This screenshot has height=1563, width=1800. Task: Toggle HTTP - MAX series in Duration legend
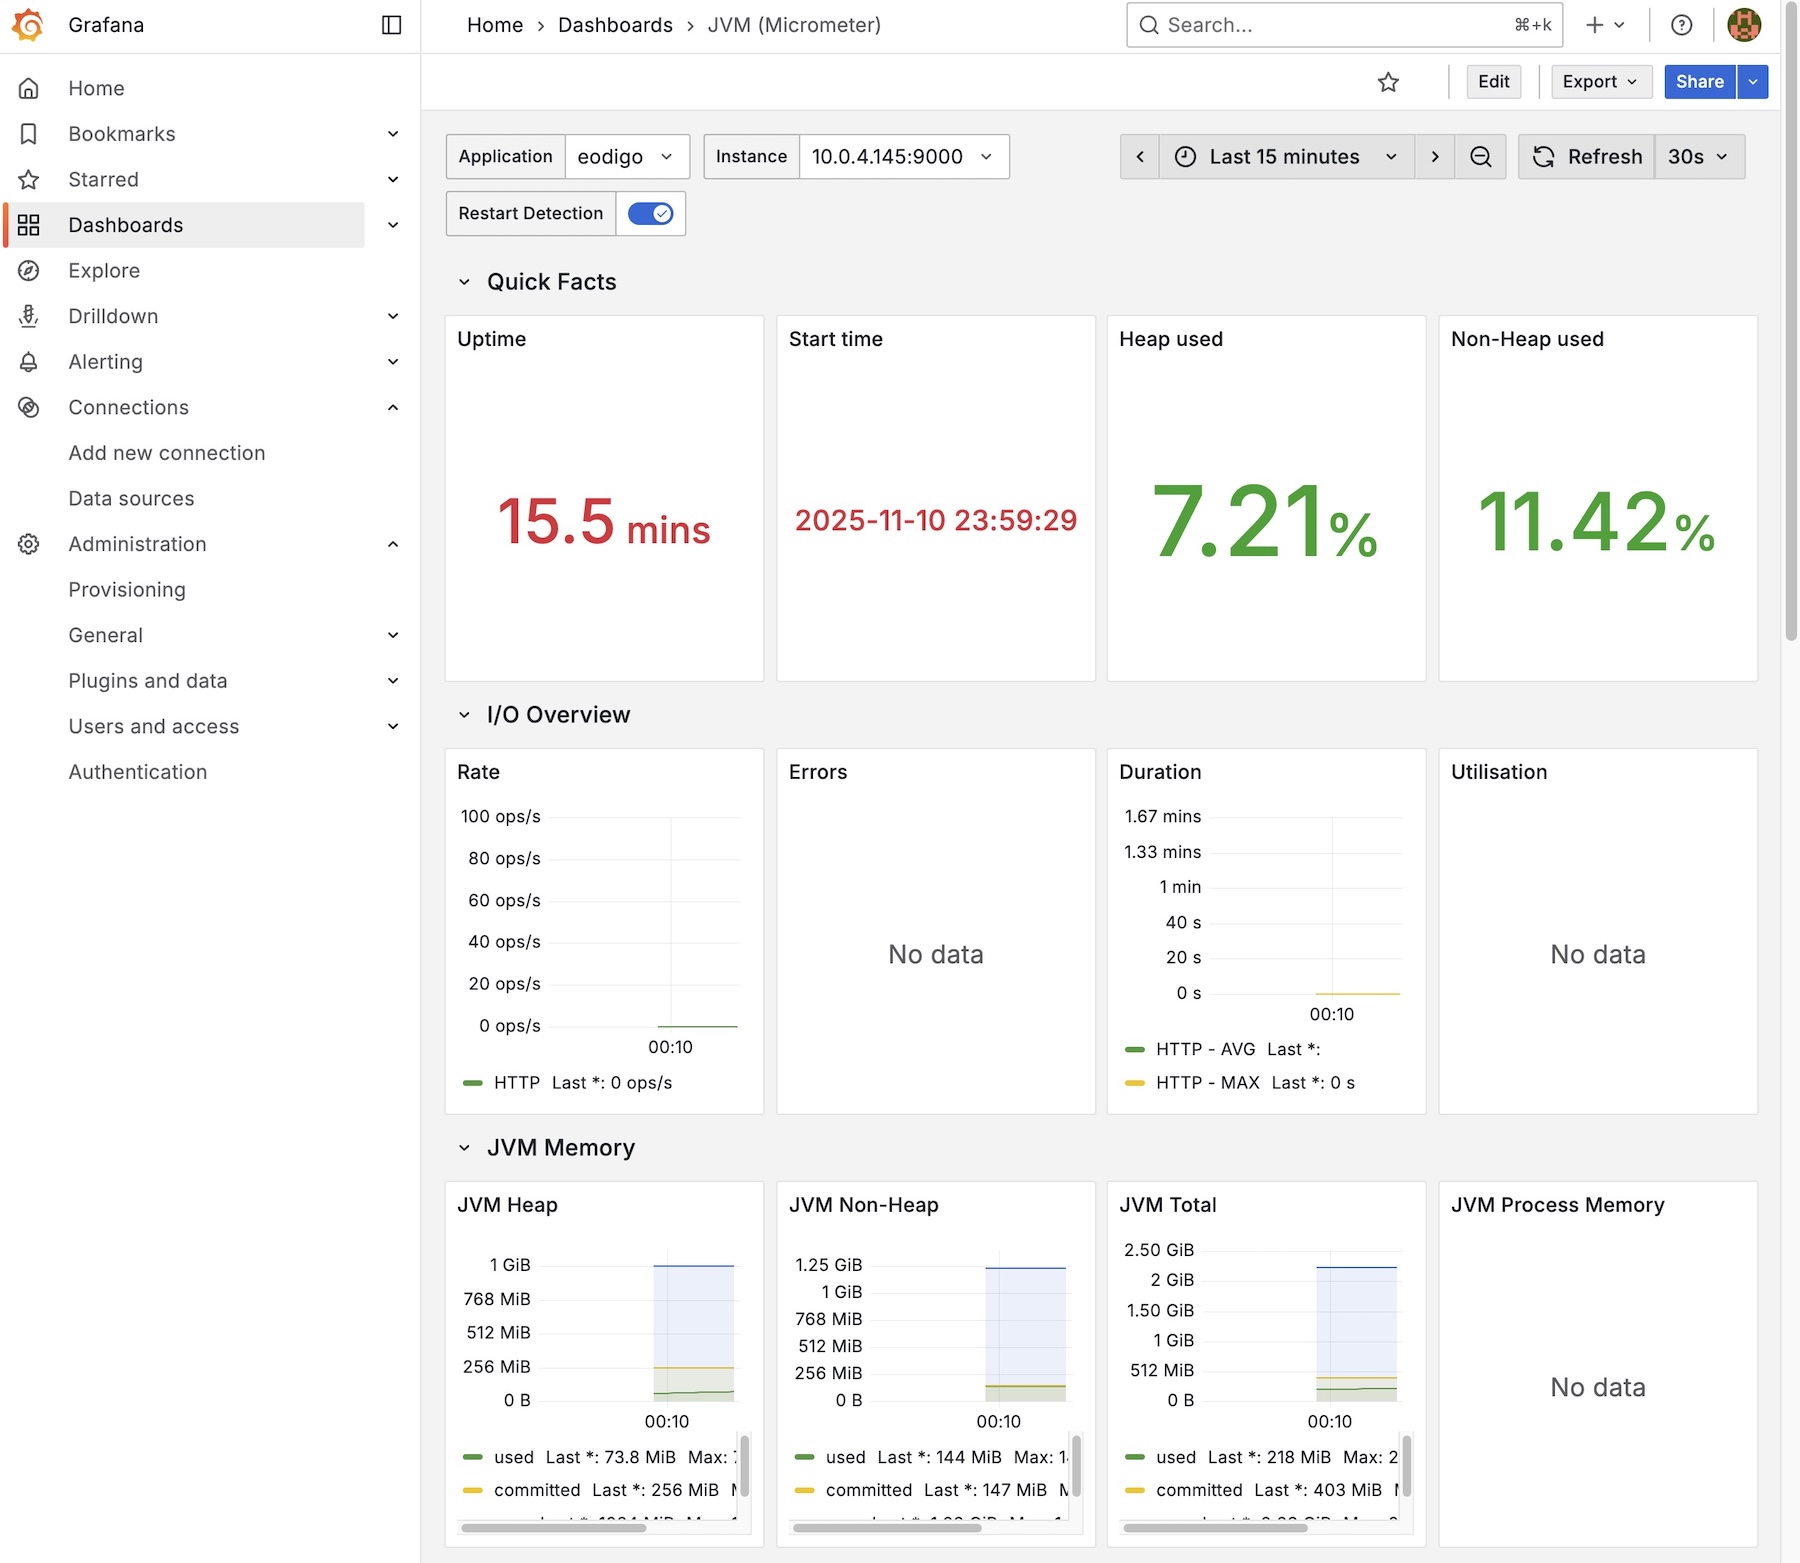[x=1207, y=1083]
